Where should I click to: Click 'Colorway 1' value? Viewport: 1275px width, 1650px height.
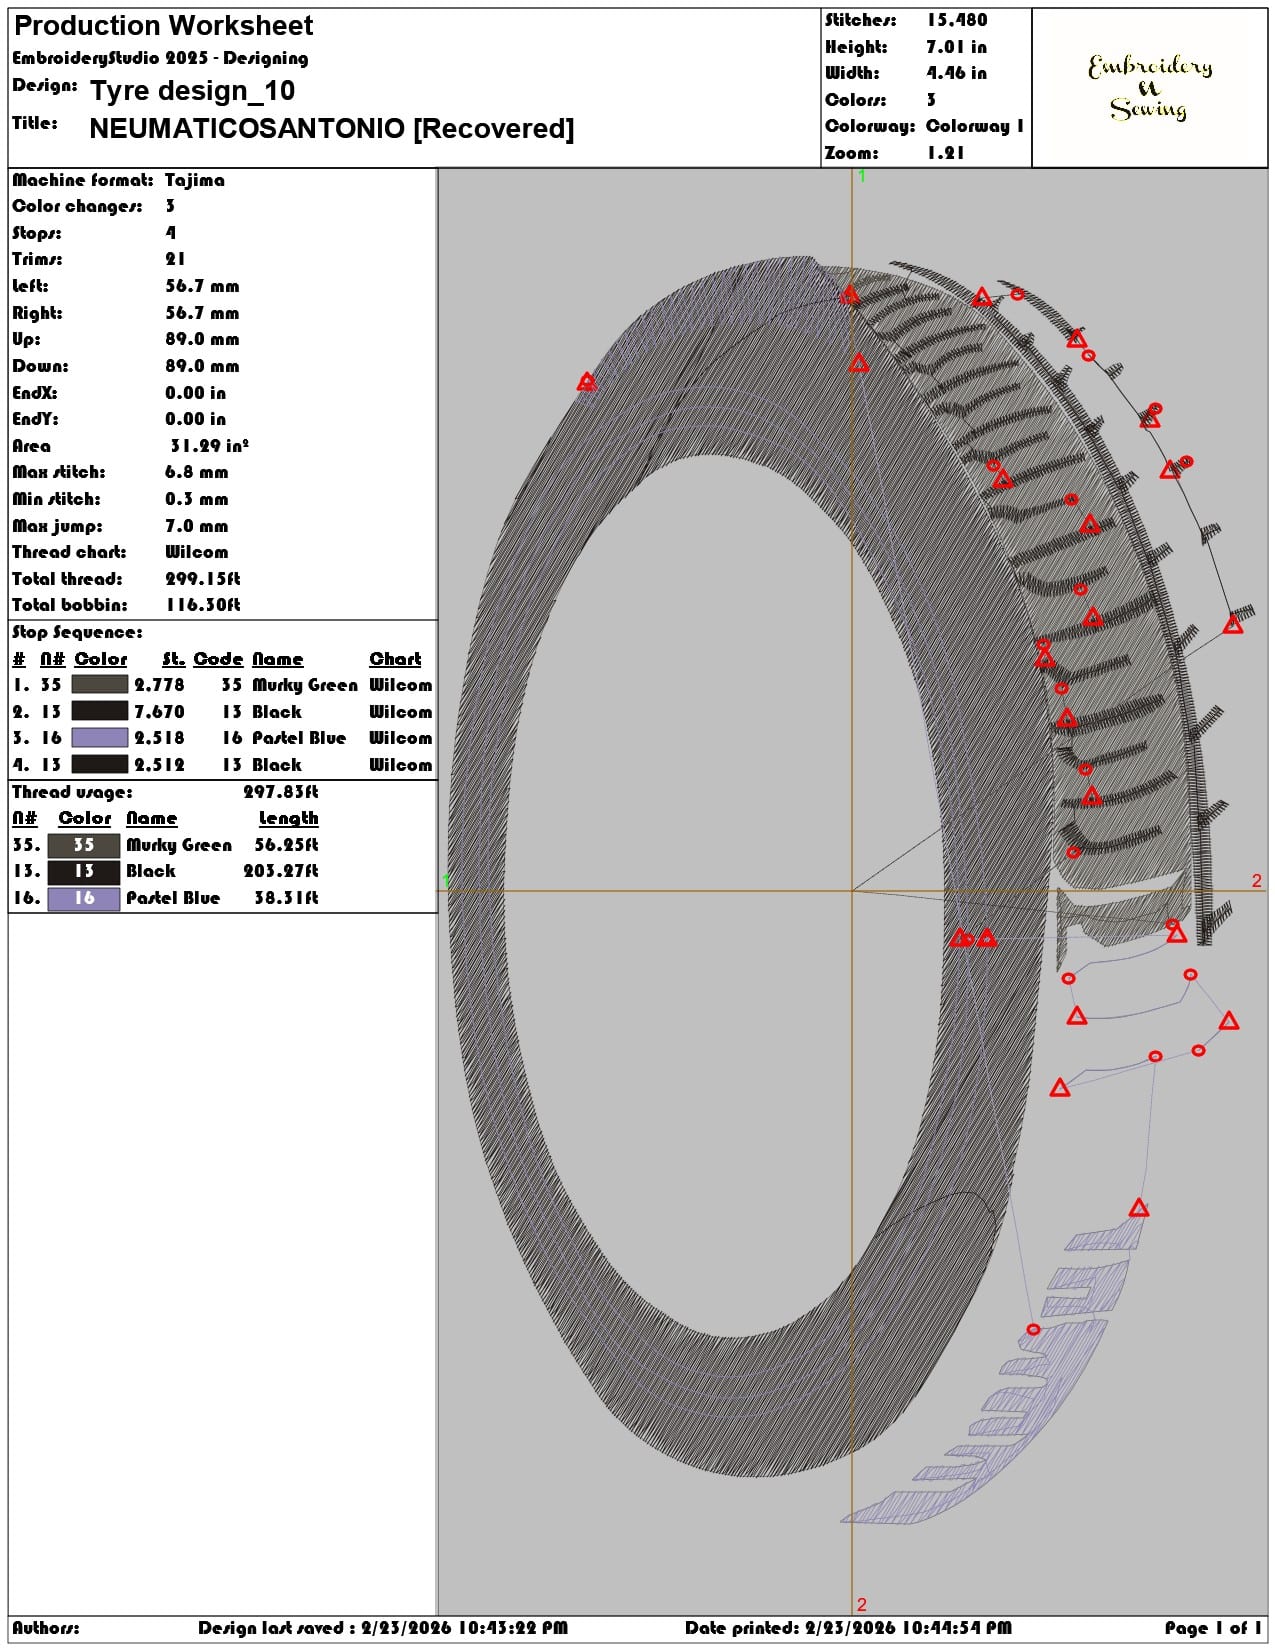pos(975,126)
